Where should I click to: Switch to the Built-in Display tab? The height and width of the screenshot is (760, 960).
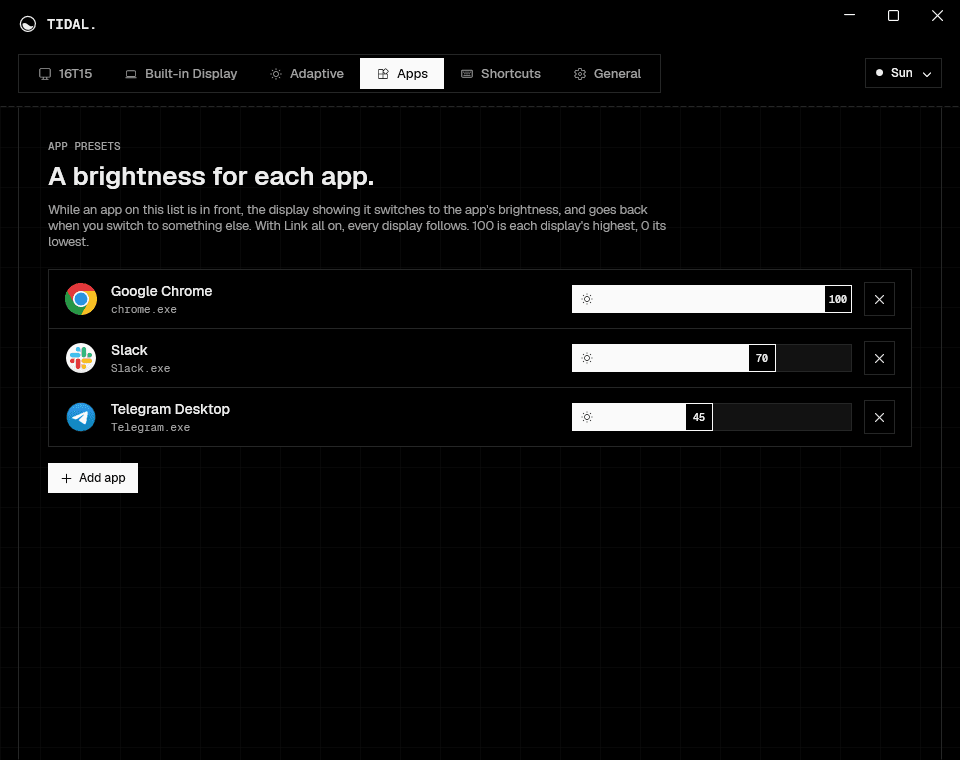[x=181, y=73]
